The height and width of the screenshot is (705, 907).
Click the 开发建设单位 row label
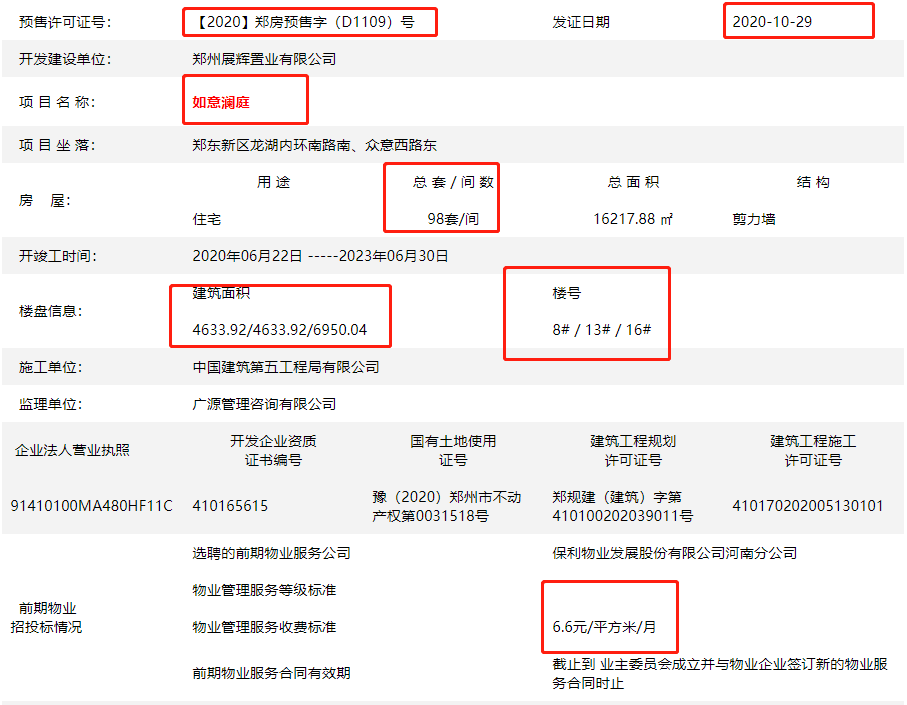point(65,59)
